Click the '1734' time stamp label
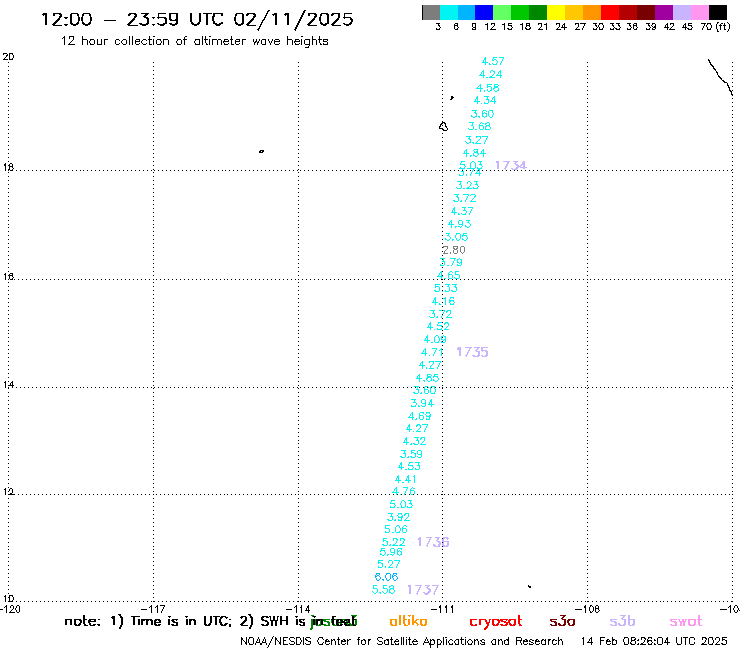This screenshot has height=650, width=740. pyautogui.click(x=511, y=165)
